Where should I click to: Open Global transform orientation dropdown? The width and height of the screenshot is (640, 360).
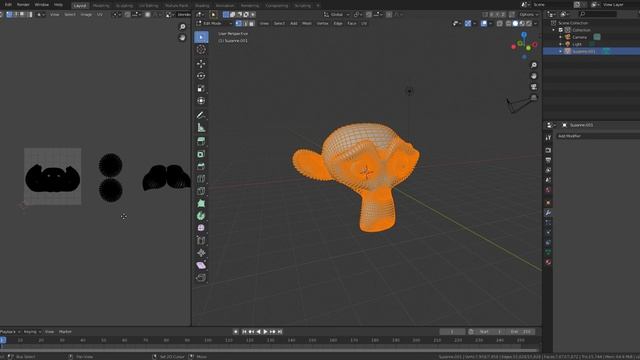337,14
